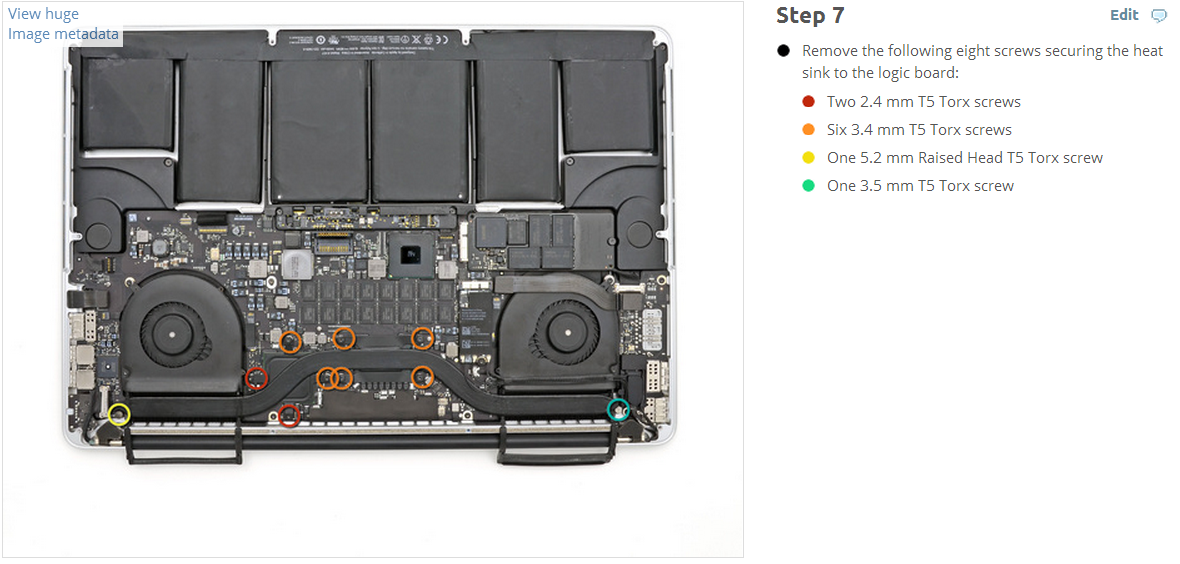Open the Image metadata link
The width and height of the screenshot is (1180, 564).
(63, 34)
